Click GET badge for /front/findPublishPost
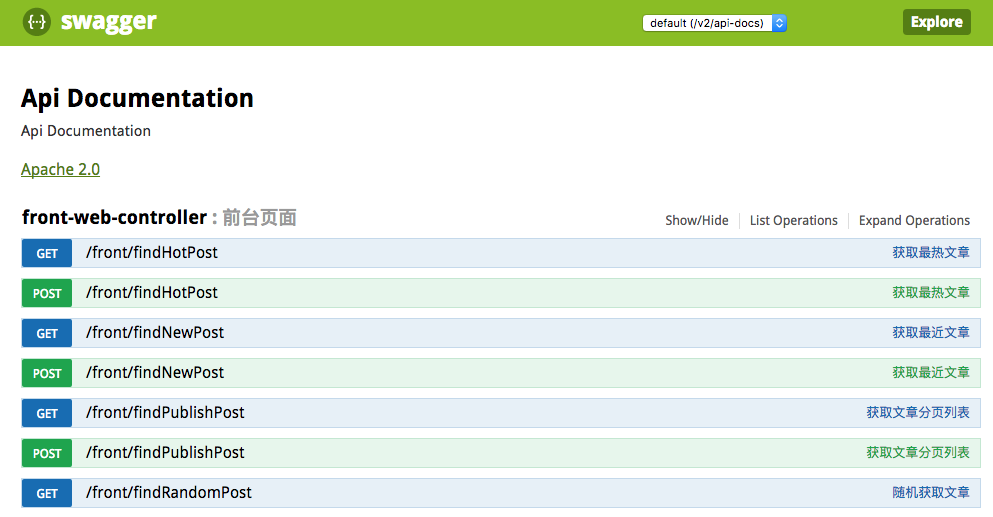The width and height of the screenshot is (993, 517). [x=47, y=413]
